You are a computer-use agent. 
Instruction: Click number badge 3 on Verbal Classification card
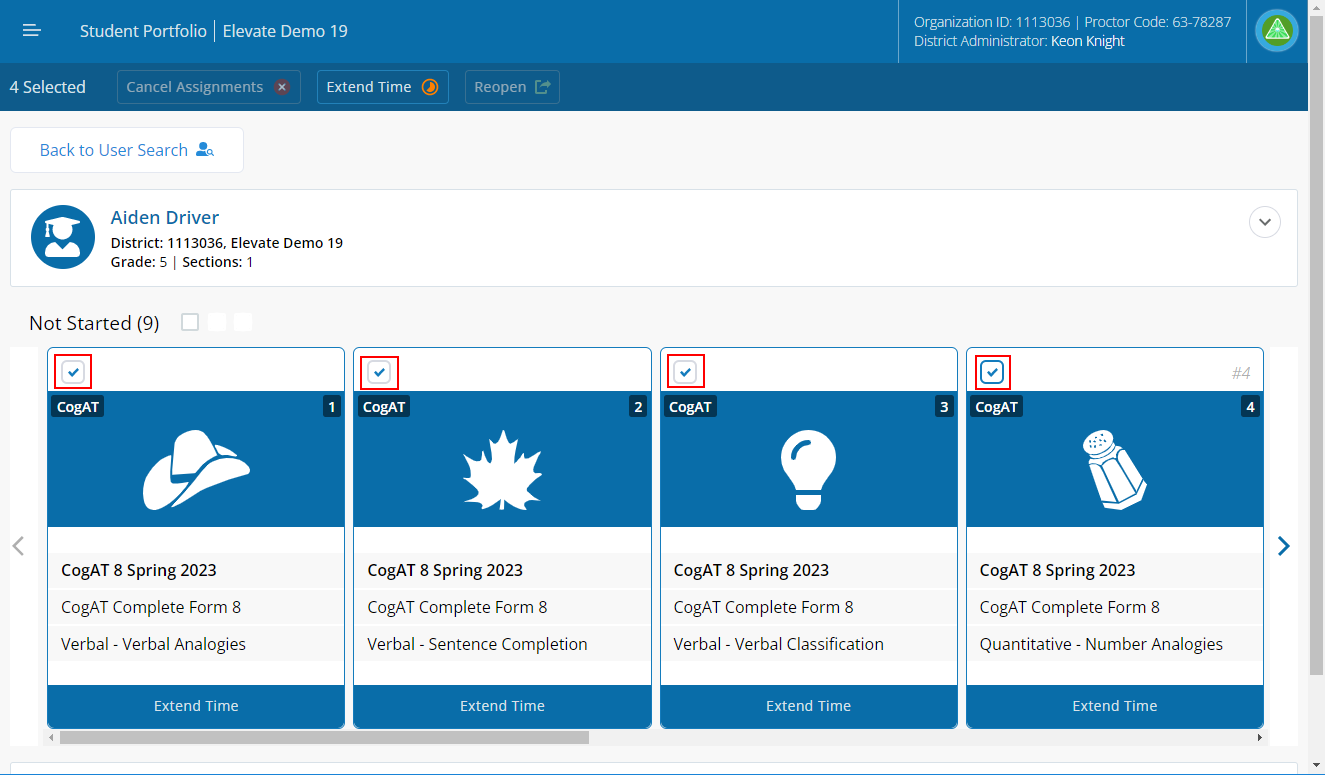click(944, 407)
